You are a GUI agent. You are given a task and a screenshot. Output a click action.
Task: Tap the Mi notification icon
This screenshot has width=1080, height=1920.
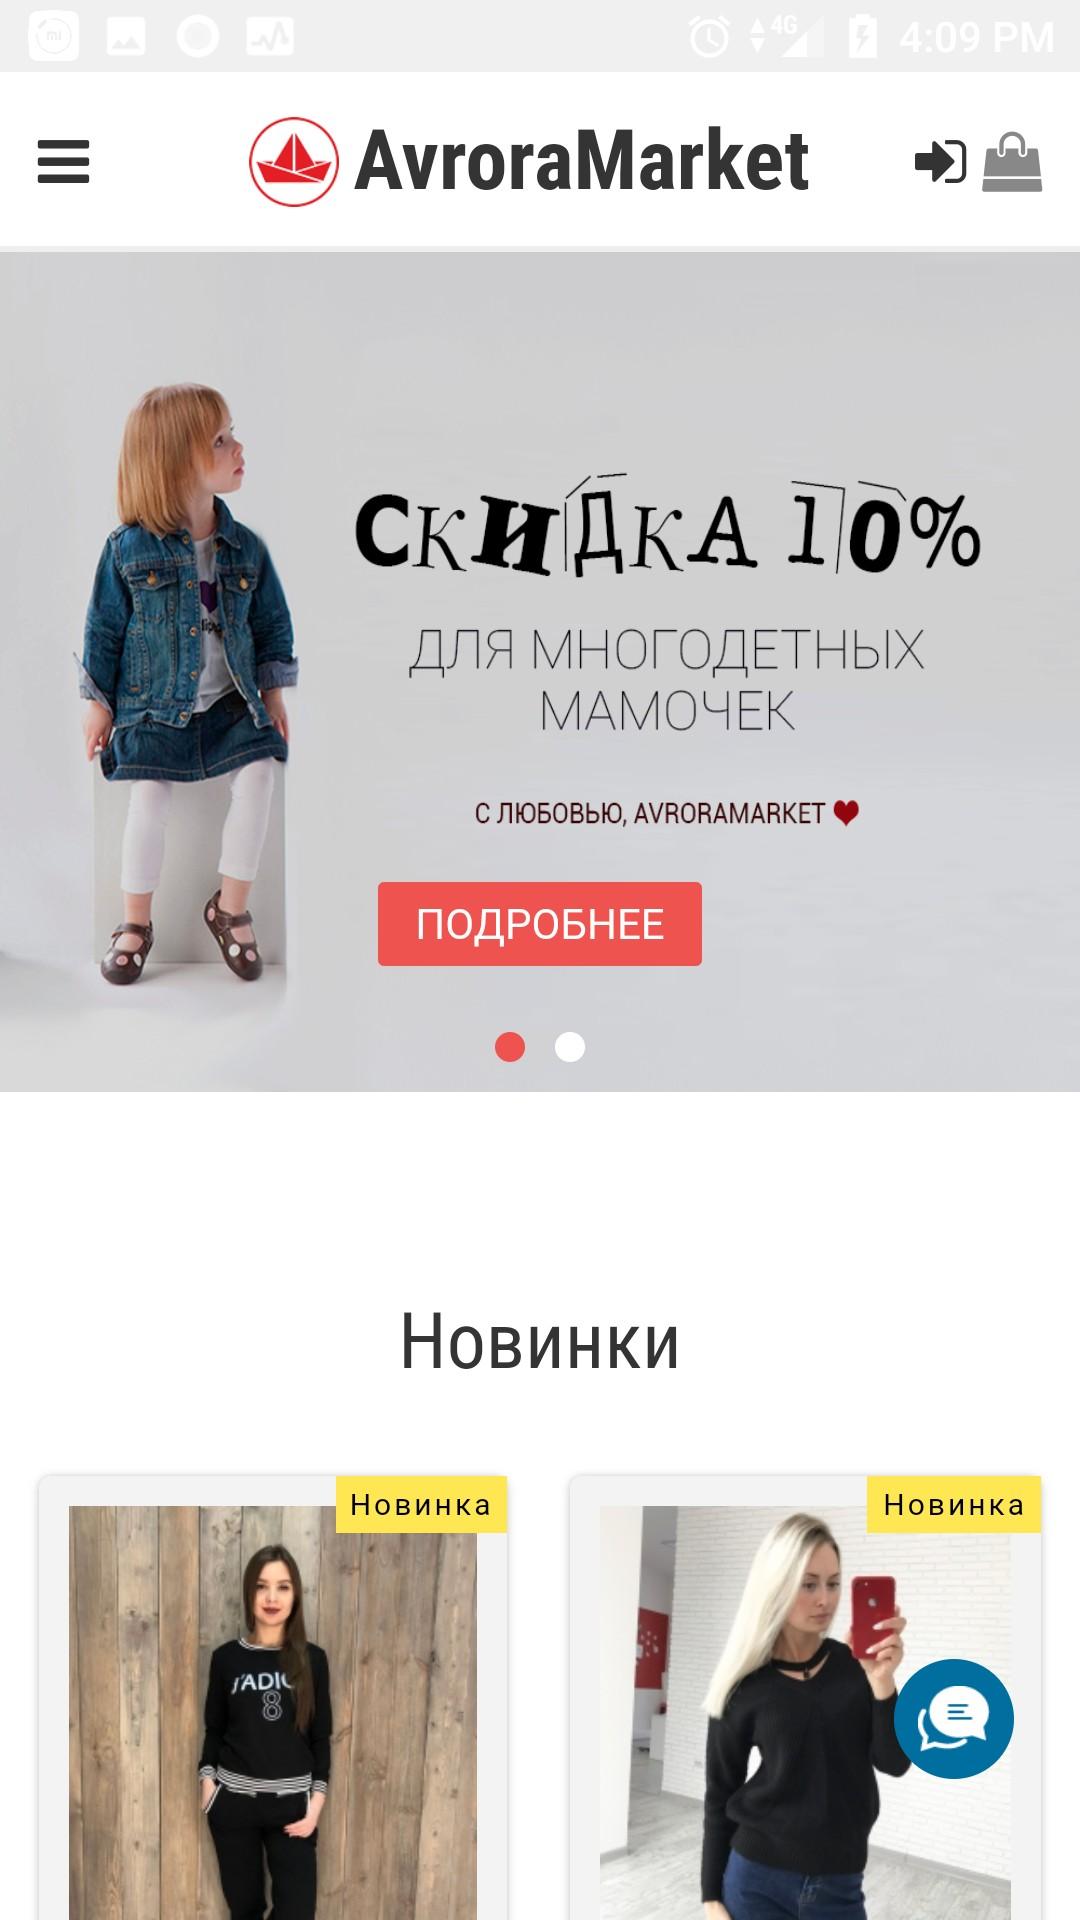click(53, 37)
